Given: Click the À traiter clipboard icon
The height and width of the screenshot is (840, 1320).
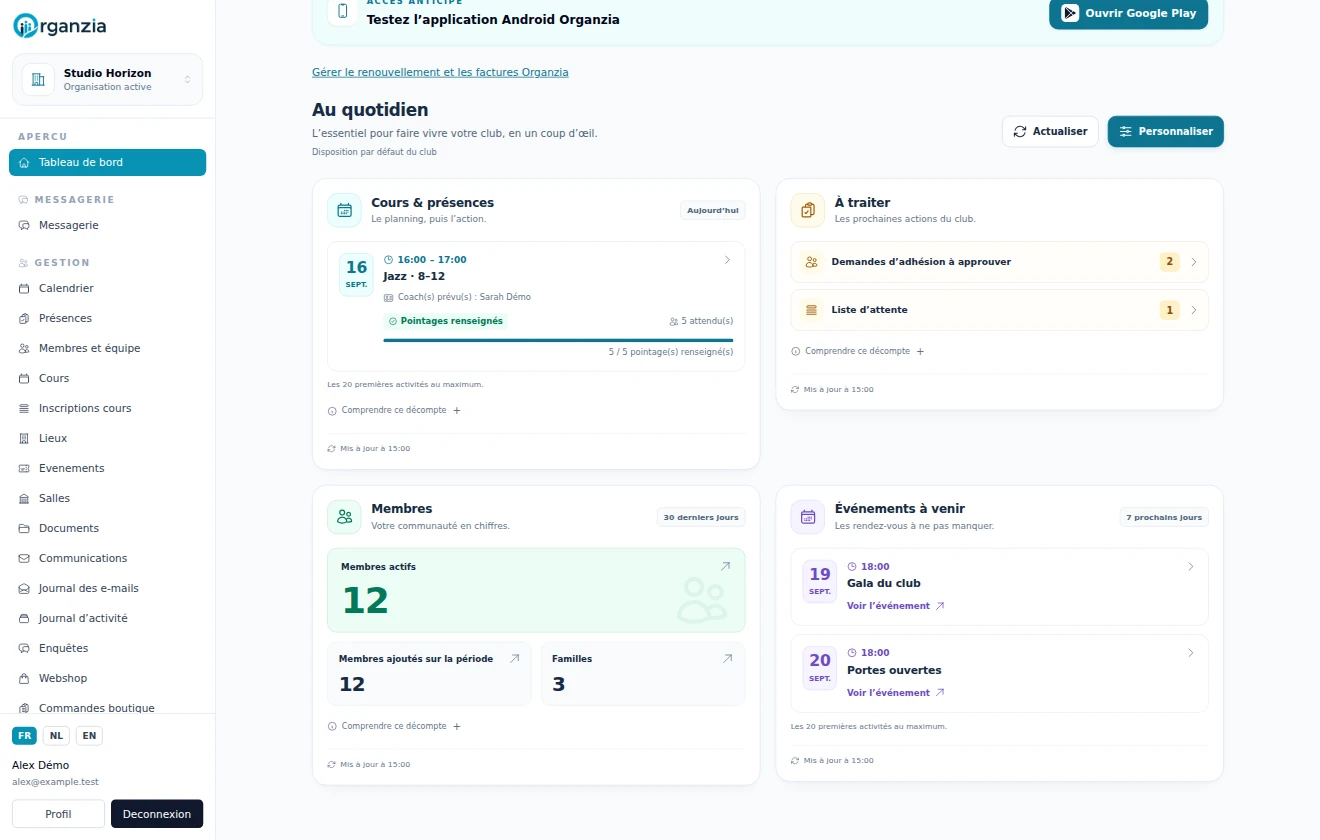Looking at the screenshot, I should [x=808, y=210].
